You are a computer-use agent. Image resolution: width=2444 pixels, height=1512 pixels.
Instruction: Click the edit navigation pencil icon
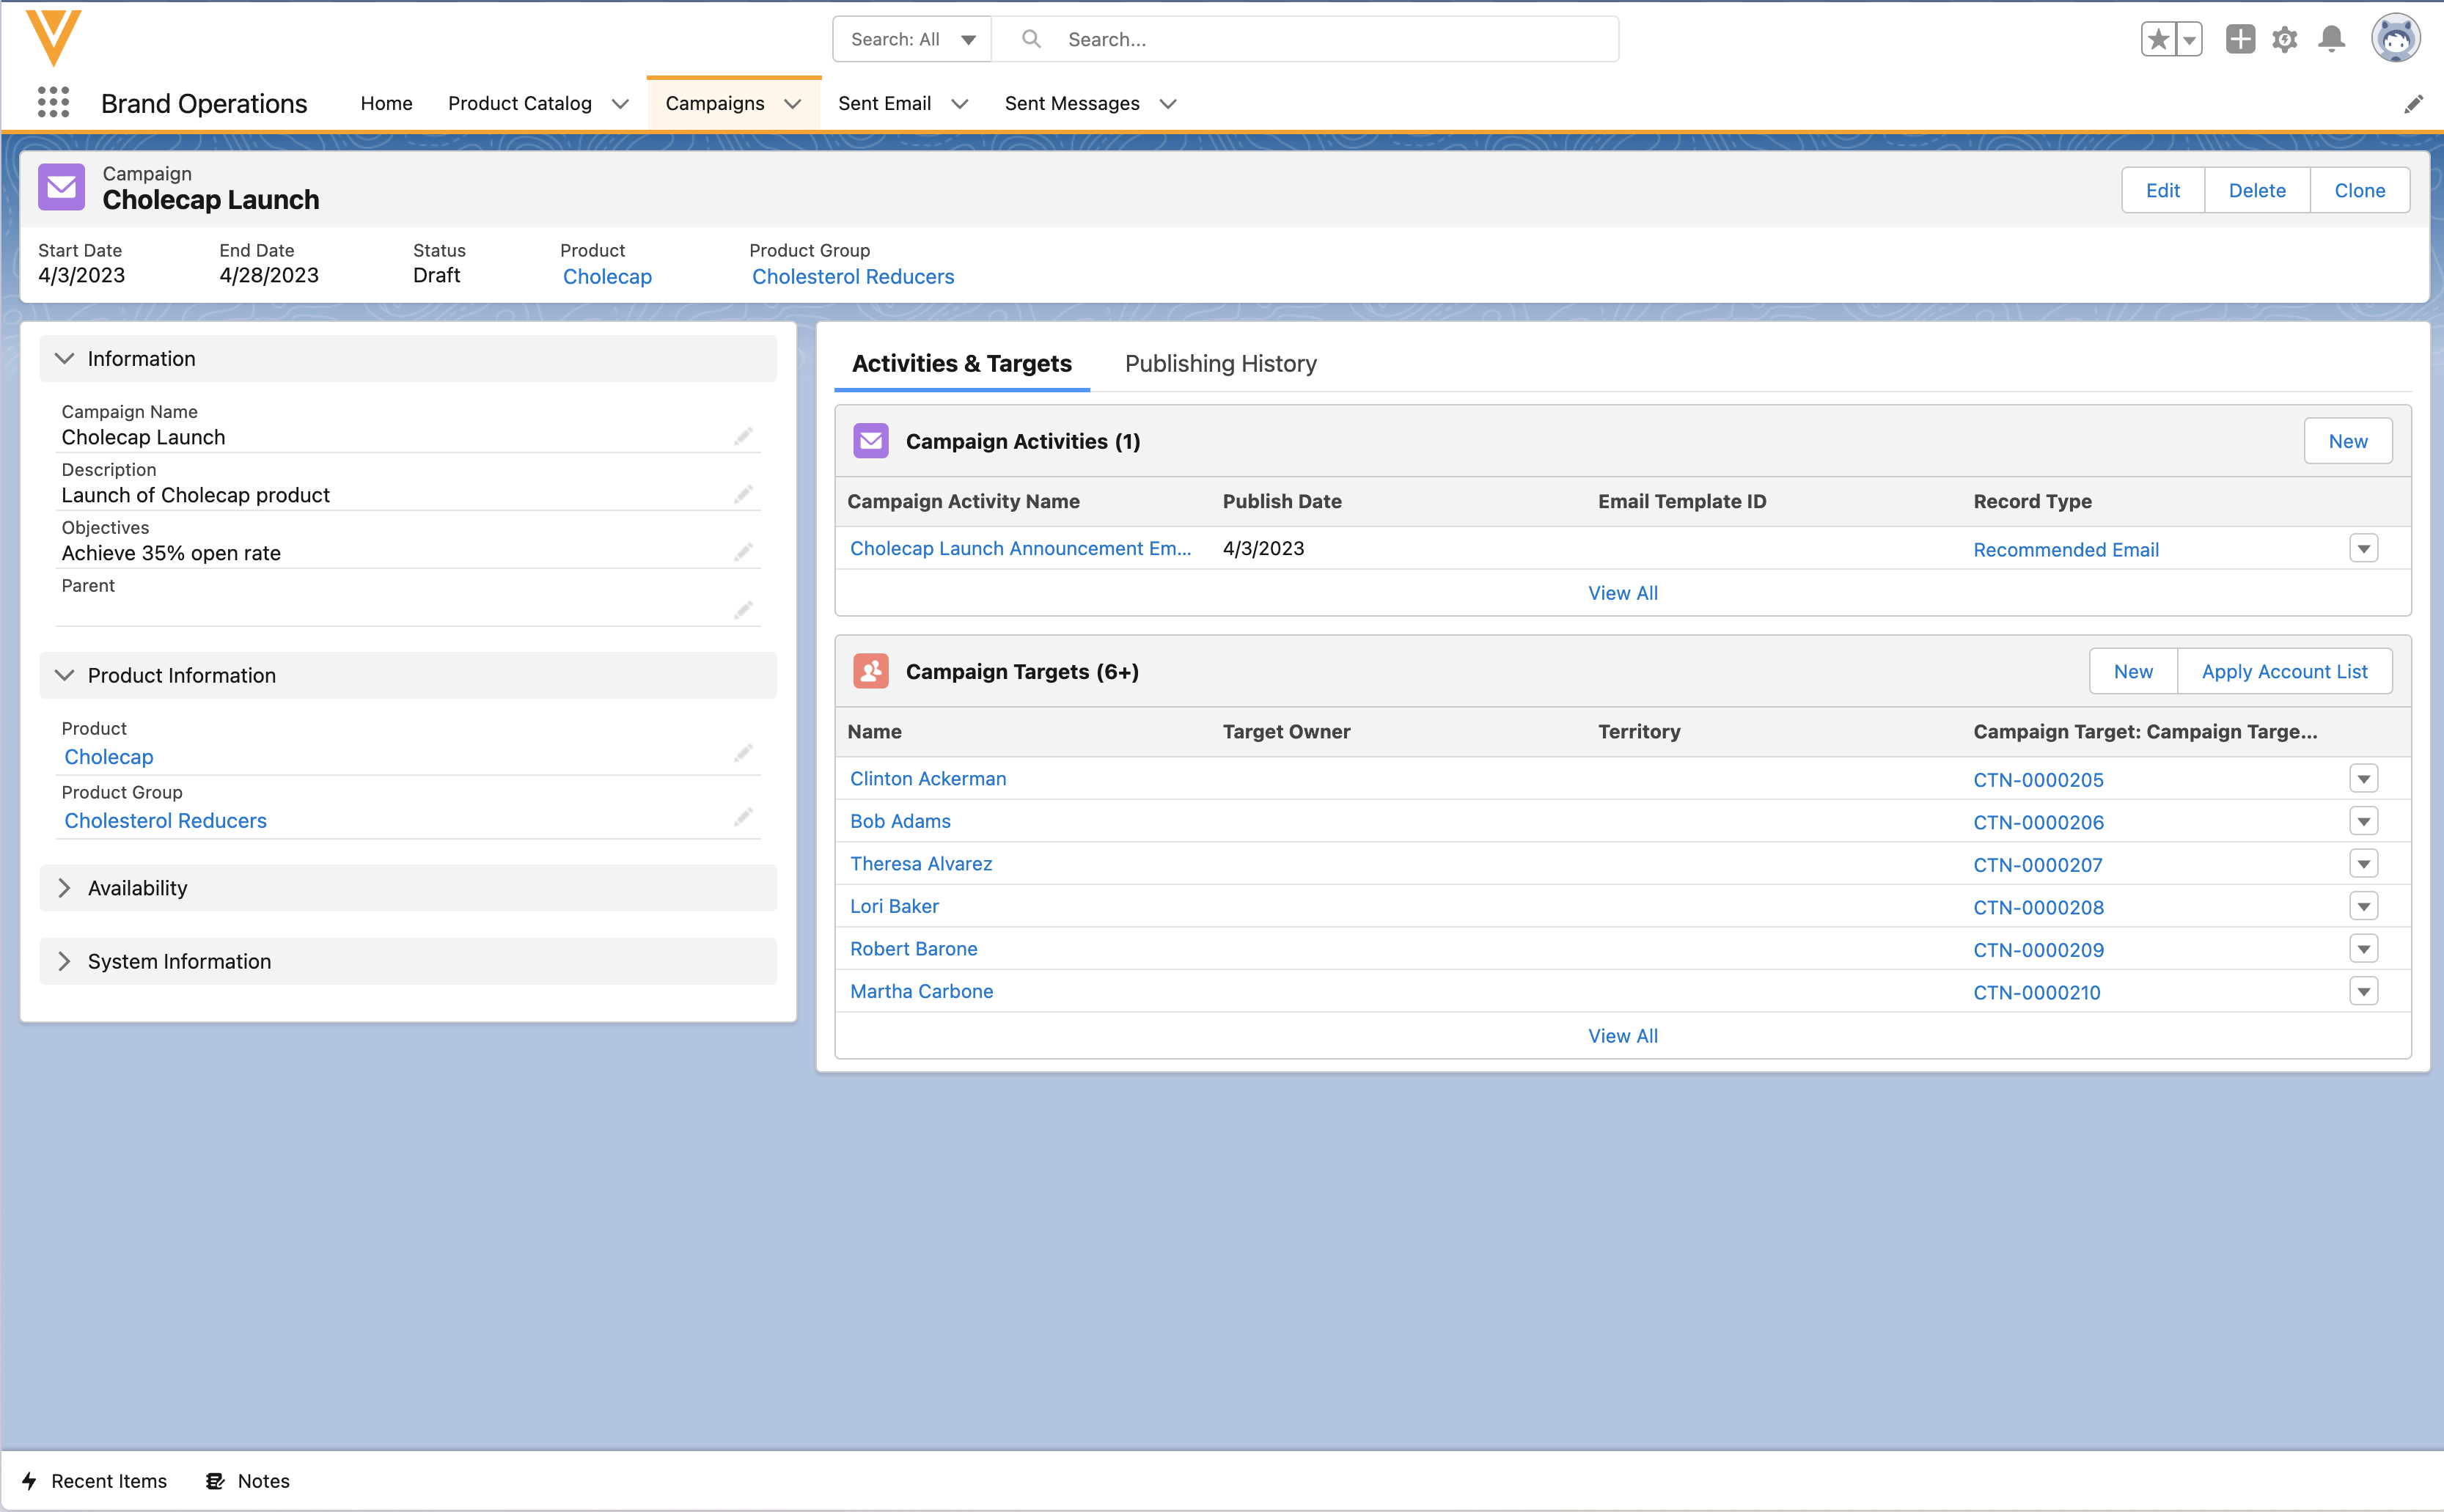tap(2413, 104)
